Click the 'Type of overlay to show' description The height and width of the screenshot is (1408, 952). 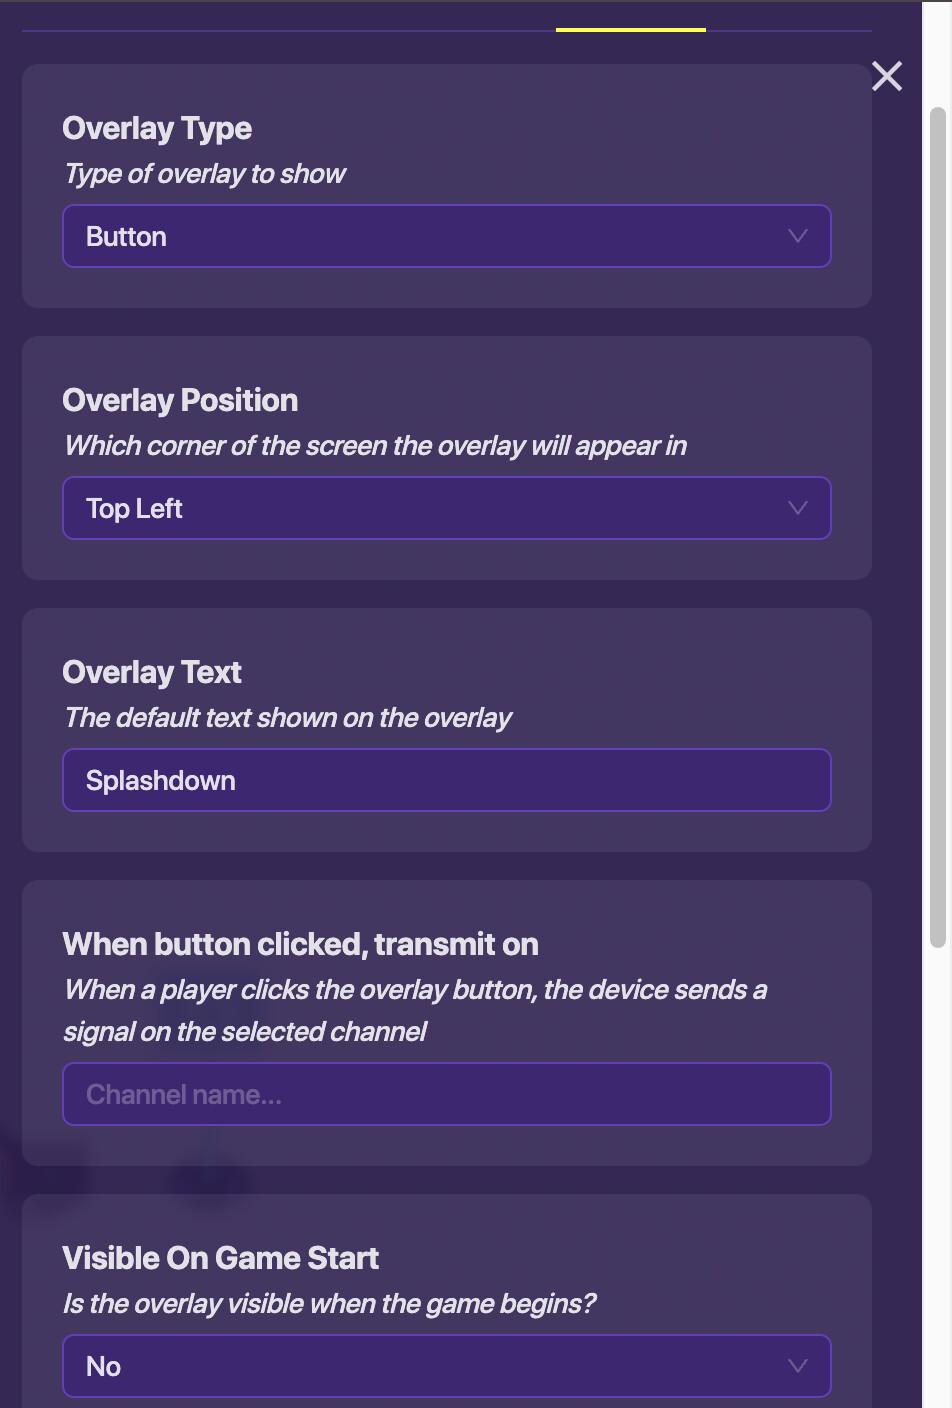pyautogui.click(x=205, y=174)
